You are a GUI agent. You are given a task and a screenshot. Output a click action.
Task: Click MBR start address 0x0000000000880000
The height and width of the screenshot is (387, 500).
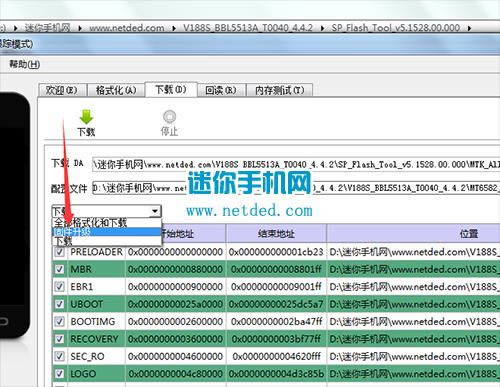pyautogui.click(x=175, y=269)
